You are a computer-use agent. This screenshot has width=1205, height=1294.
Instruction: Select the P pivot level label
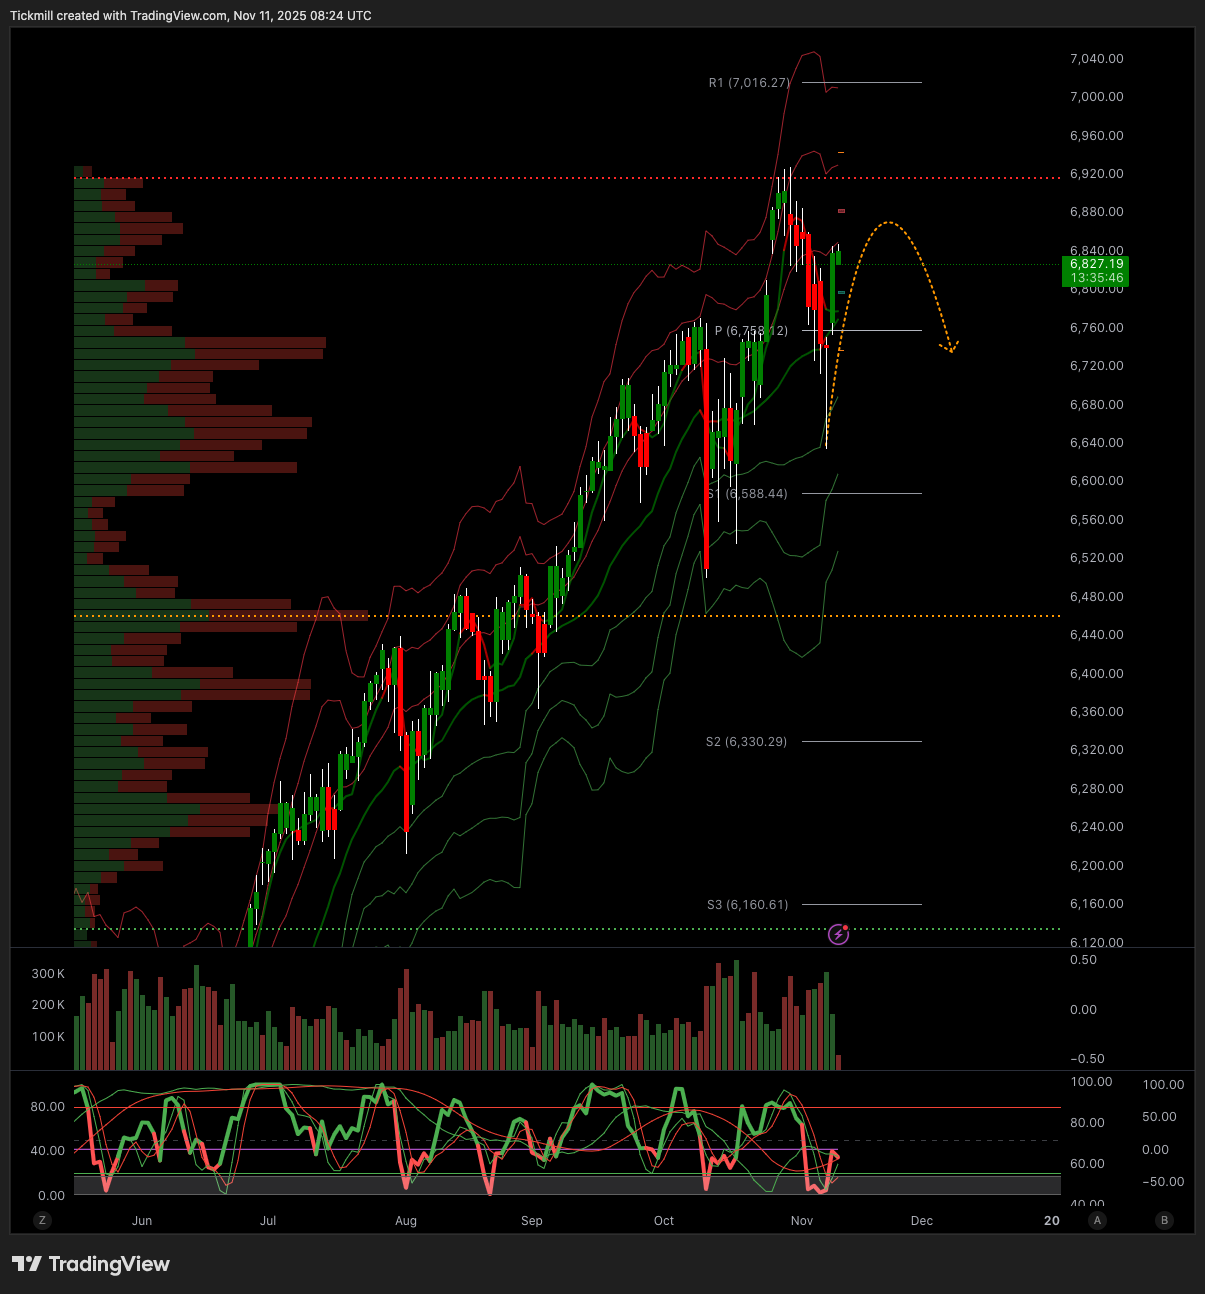pos(751,331)
